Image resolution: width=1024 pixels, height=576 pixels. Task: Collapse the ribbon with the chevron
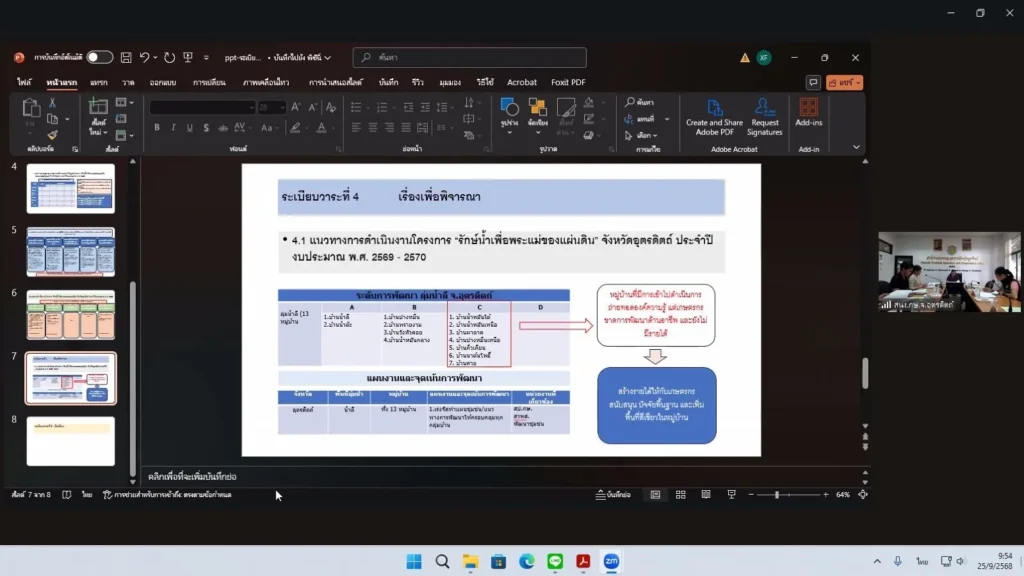pyautogui.click(x=856, y=147)
